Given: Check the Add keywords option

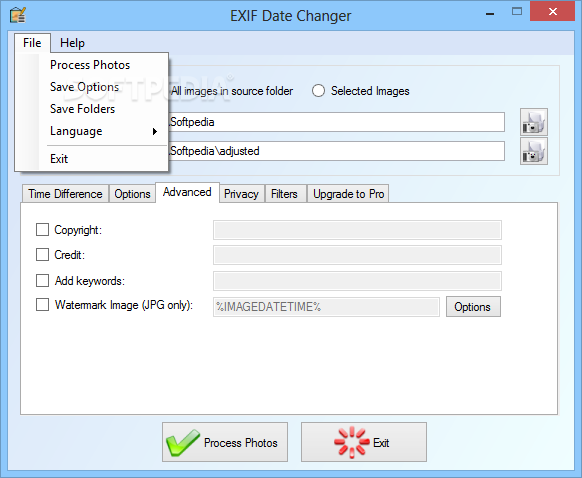Looking at the screenshot, I should [42, 281].
